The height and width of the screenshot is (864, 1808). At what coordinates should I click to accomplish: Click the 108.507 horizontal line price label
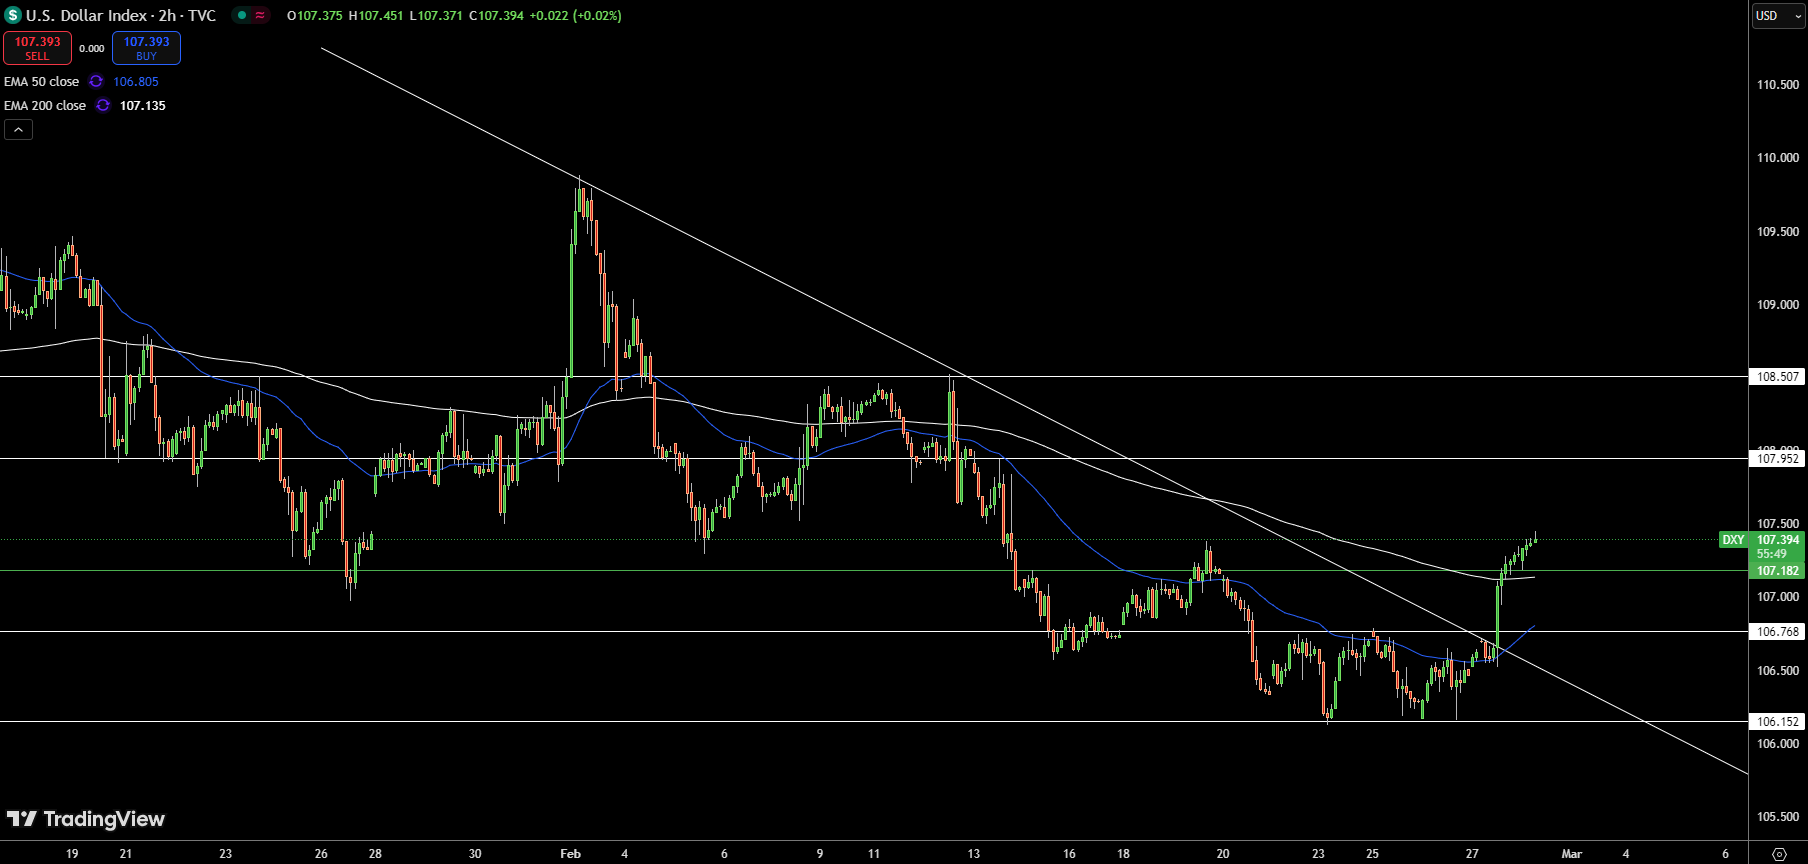1778,377
